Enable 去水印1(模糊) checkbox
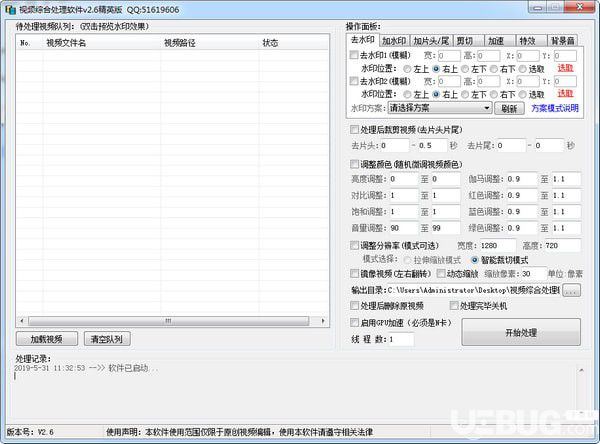Viewport: 600px width, 444px height. click(x=354, y=55)
